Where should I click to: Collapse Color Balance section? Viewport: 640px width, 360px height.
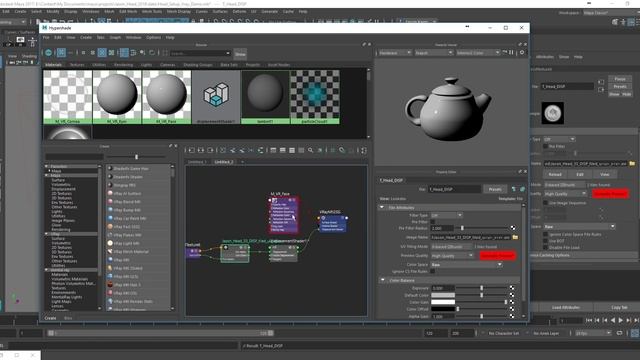click(382, 280)
